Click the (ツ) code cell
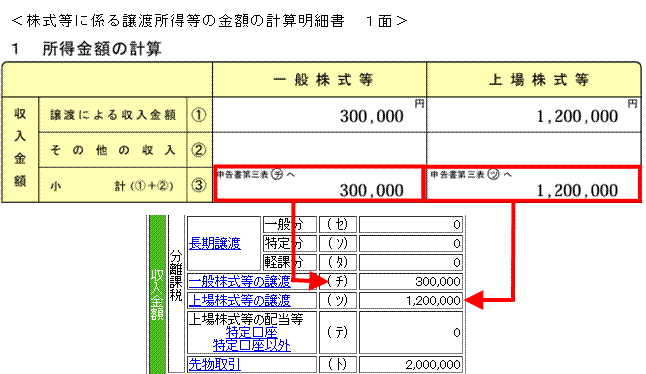This screenshot has height=374, width=646. point(337,300)
